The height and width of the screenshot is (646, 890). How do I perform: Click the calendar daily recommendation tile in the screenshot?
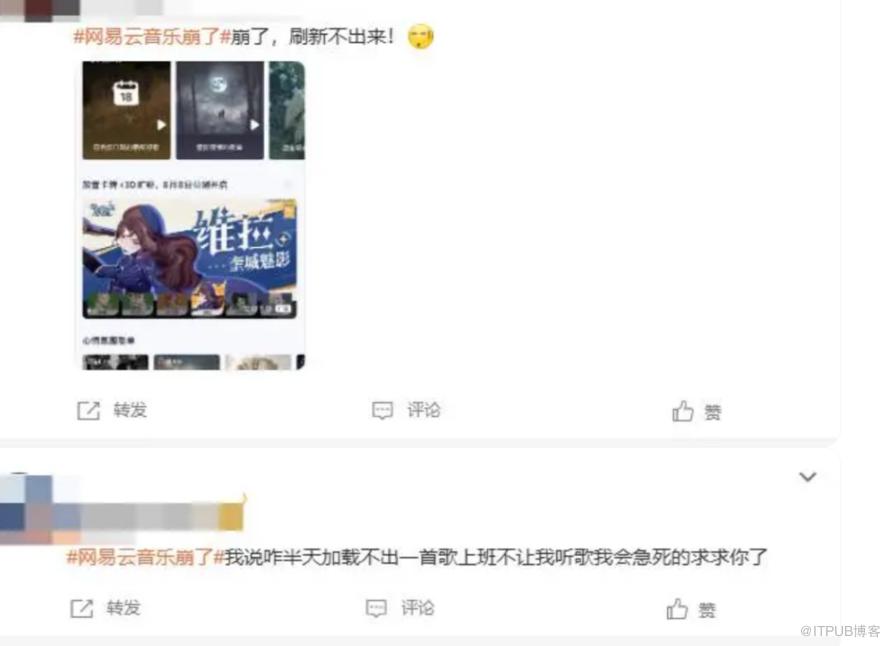point(126,110)
